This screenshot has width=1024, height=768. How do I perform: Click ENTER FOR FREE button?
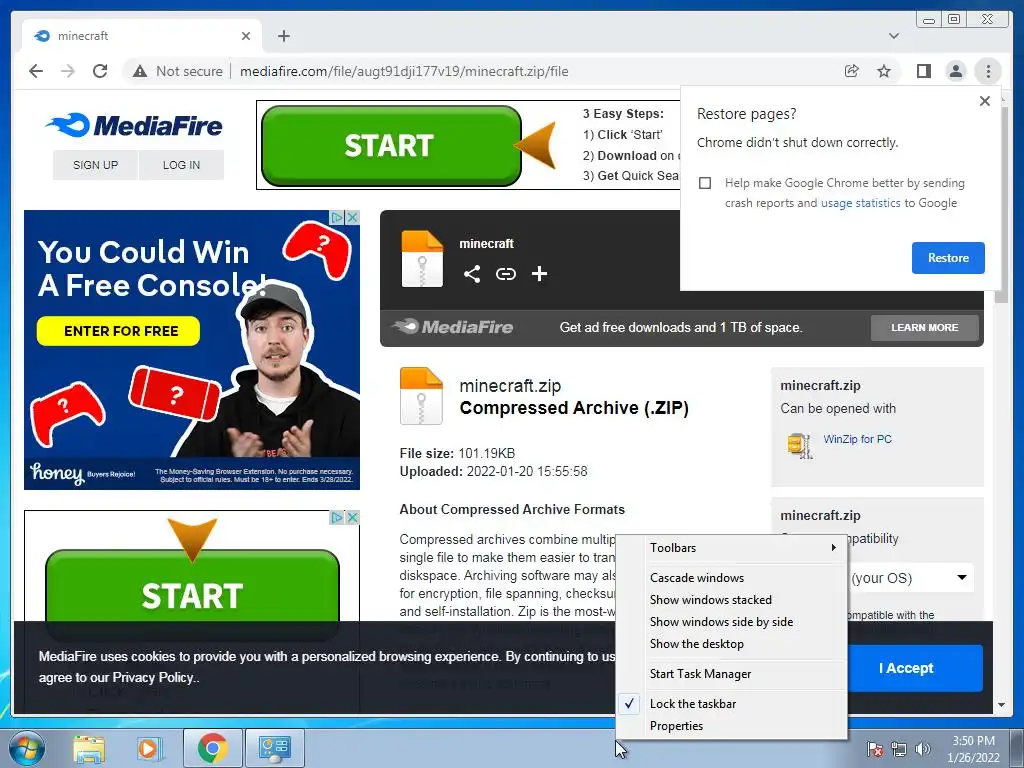pos(118,331)
